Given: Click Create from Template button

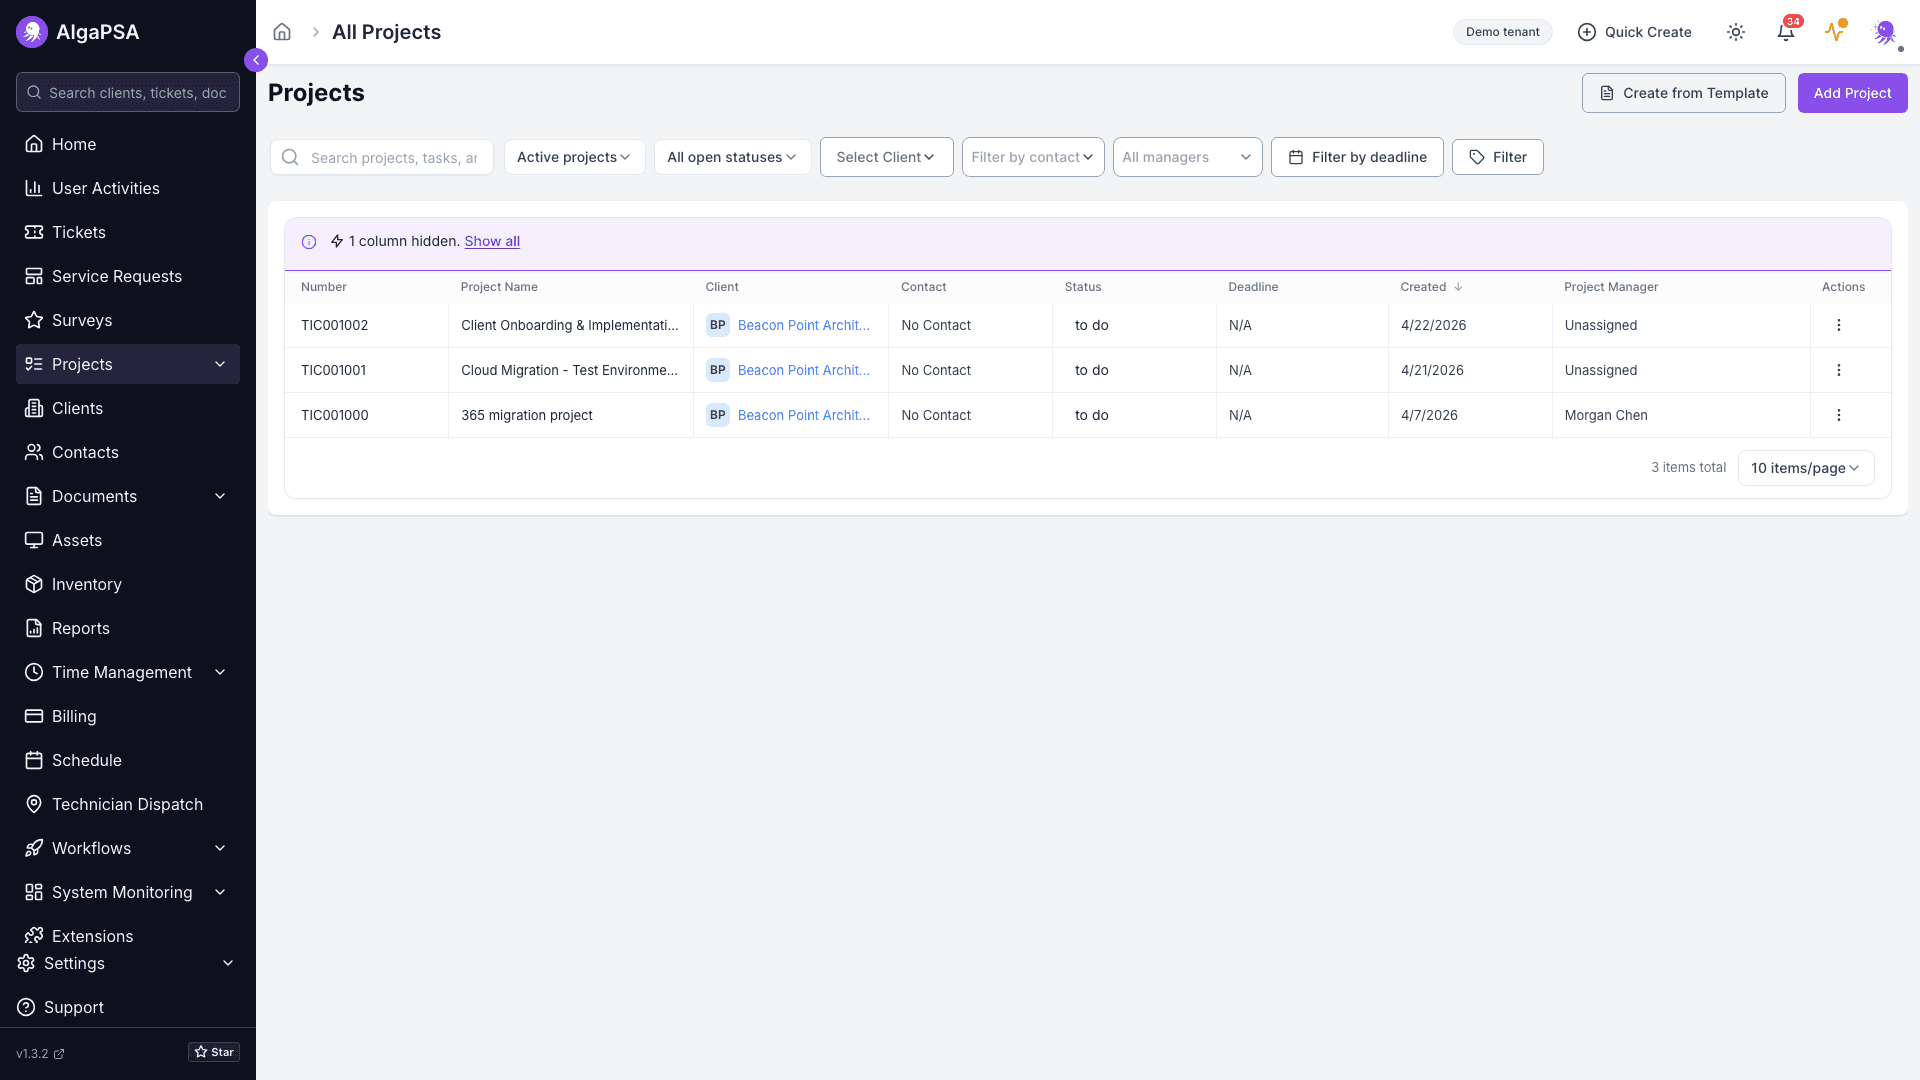Looking at the screenshot, I should pyautogui.click(x=1683, y=93).
